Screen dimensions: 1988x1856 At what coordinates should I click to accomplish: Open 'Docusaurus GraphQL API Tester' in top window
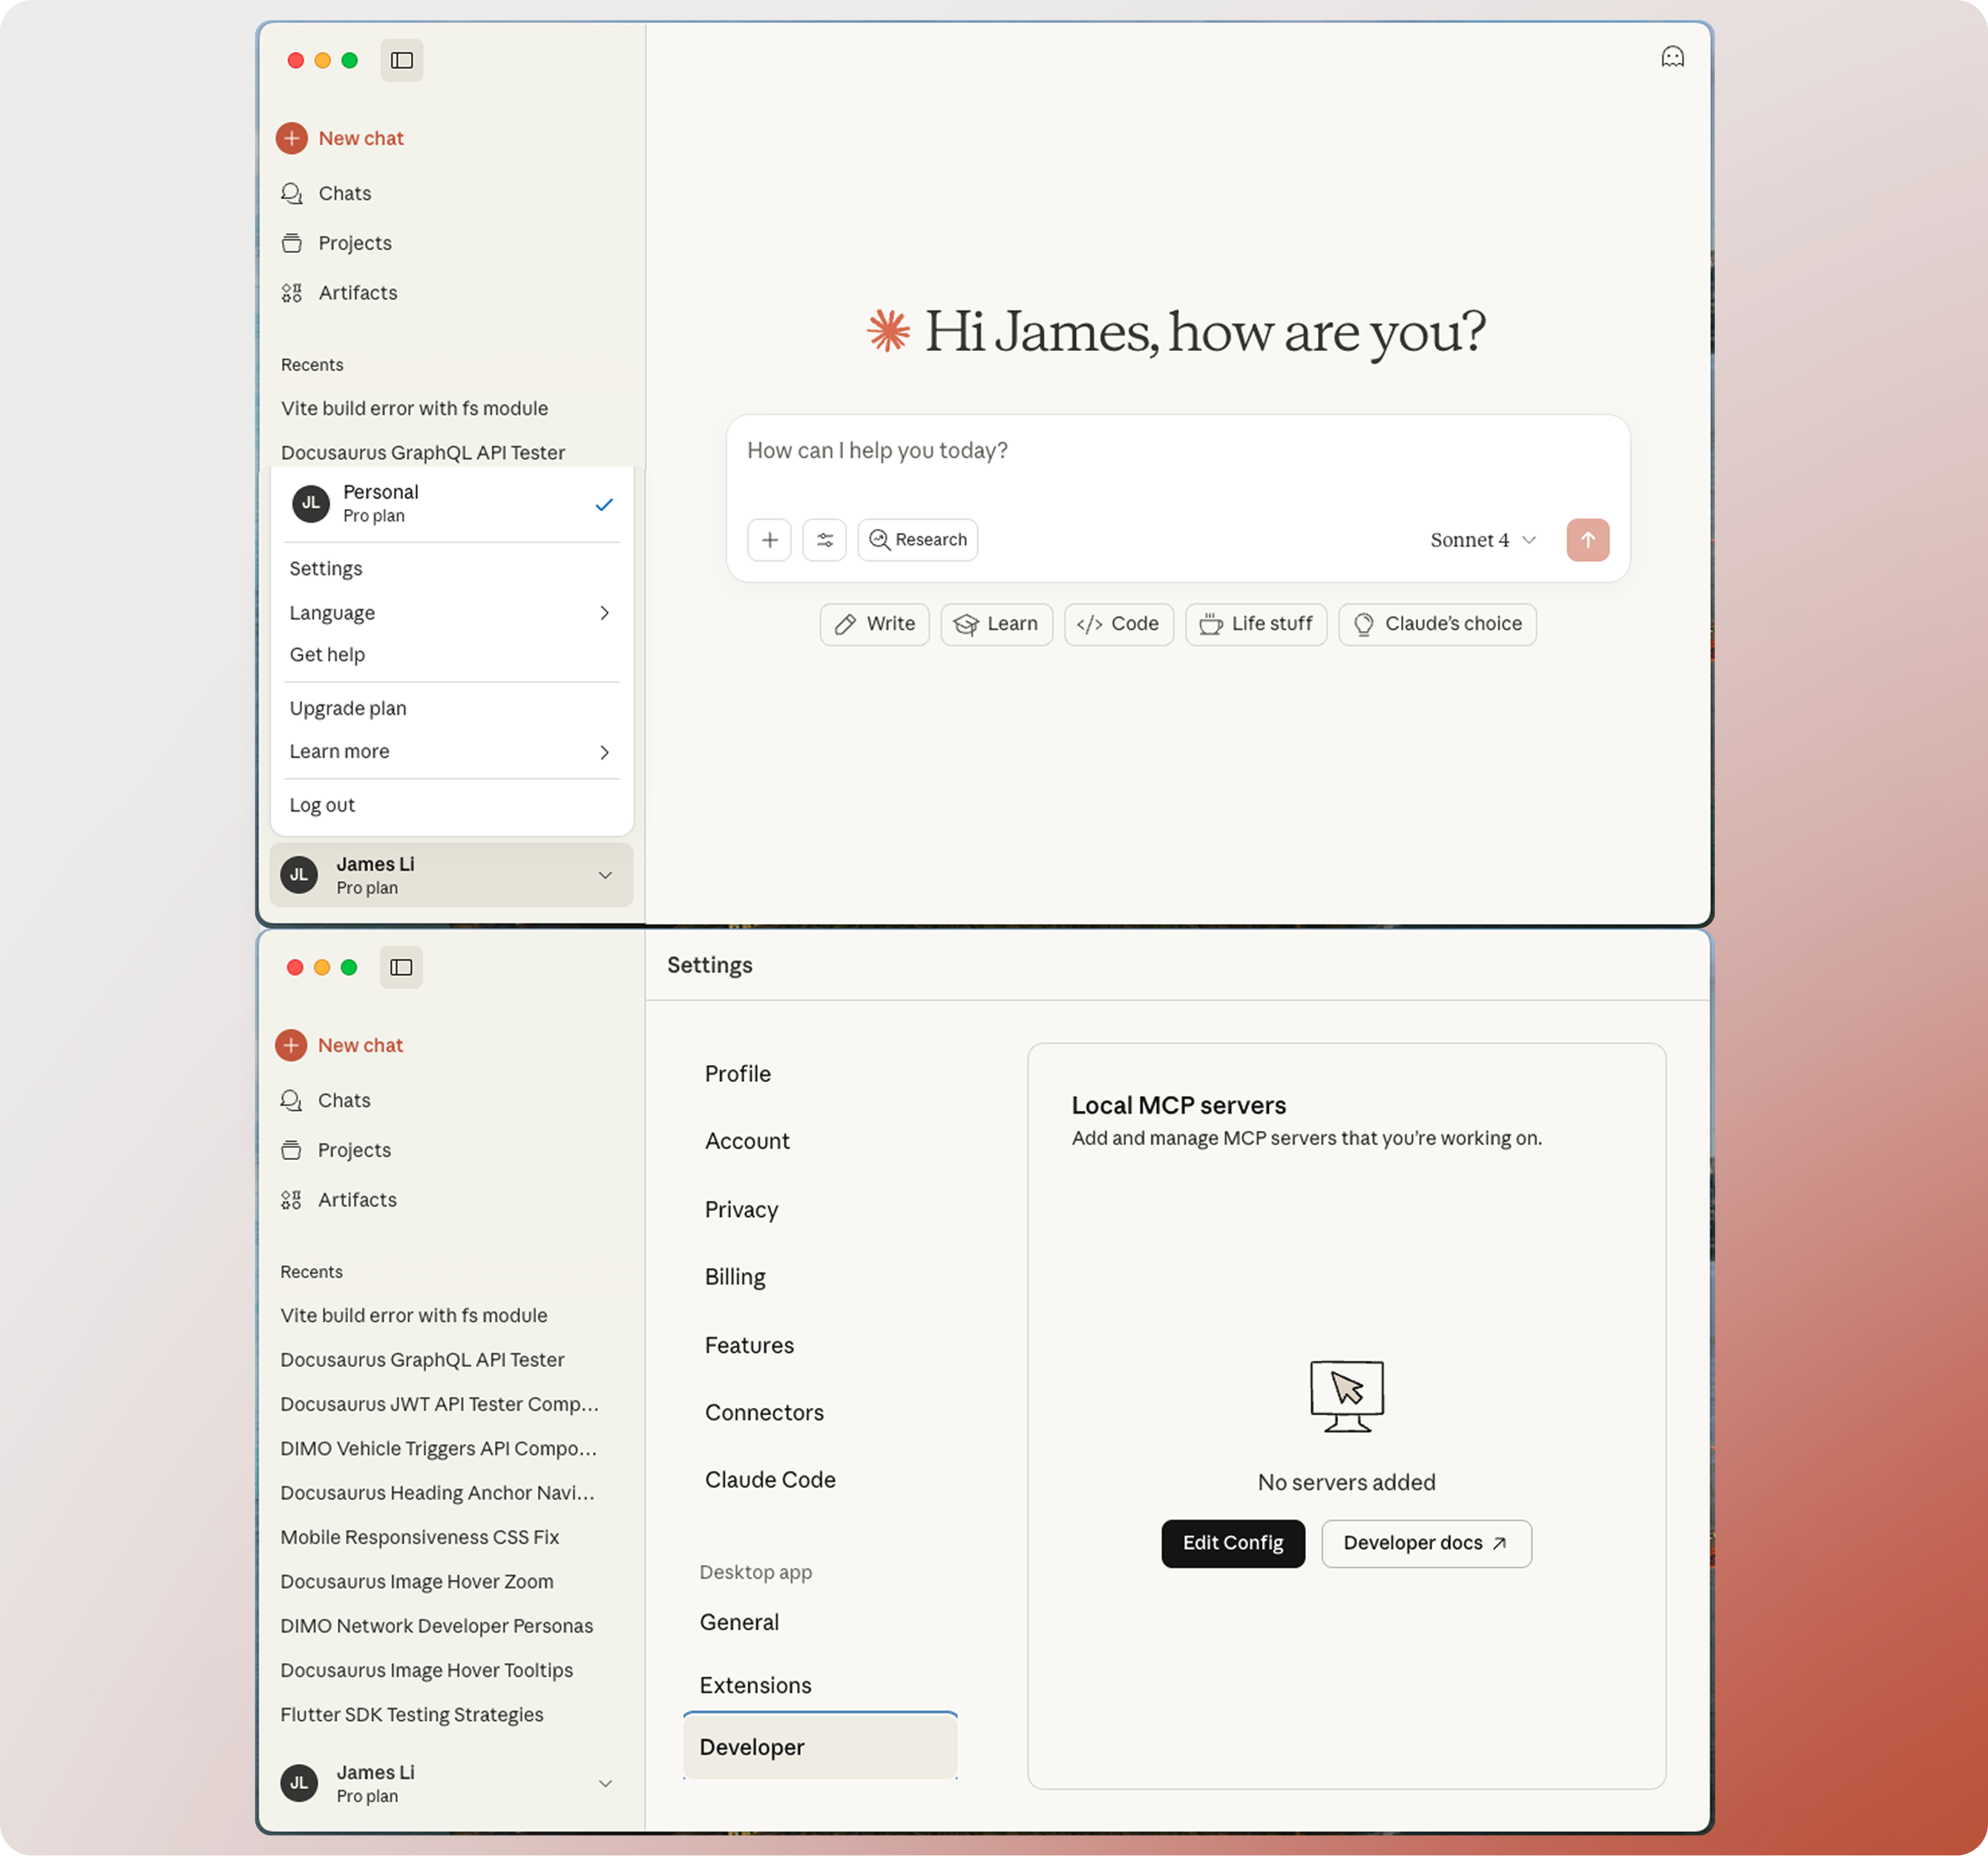[x=423, y=453]
